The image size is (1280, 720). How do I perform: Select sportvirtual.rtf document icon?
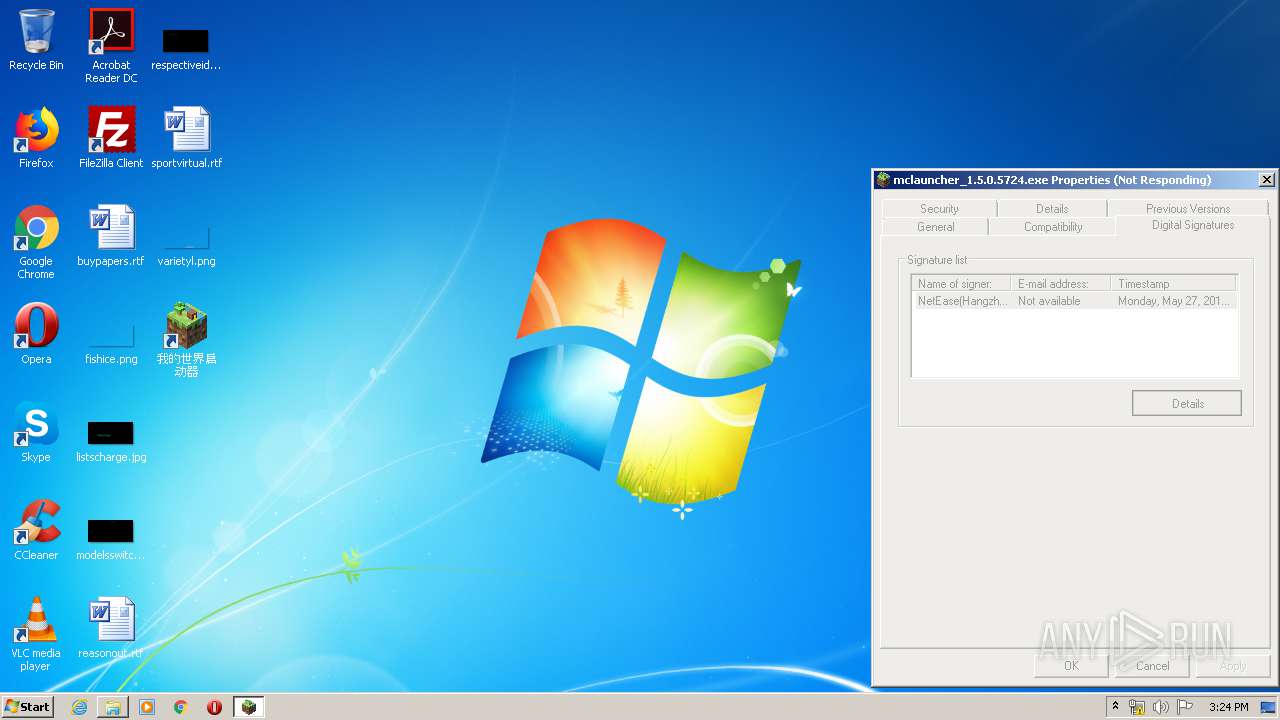coord(186,138)
